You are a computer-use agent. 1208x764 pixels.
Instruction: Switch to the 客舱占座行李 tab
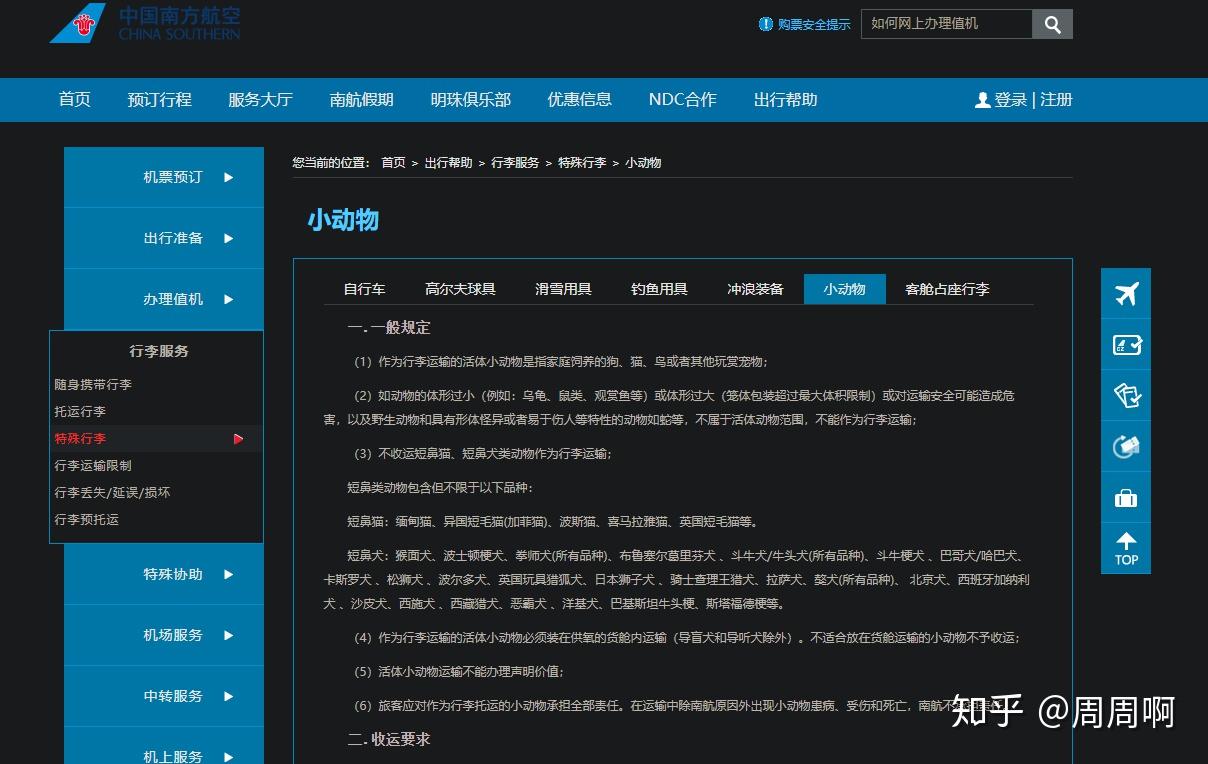coord(947,289)
